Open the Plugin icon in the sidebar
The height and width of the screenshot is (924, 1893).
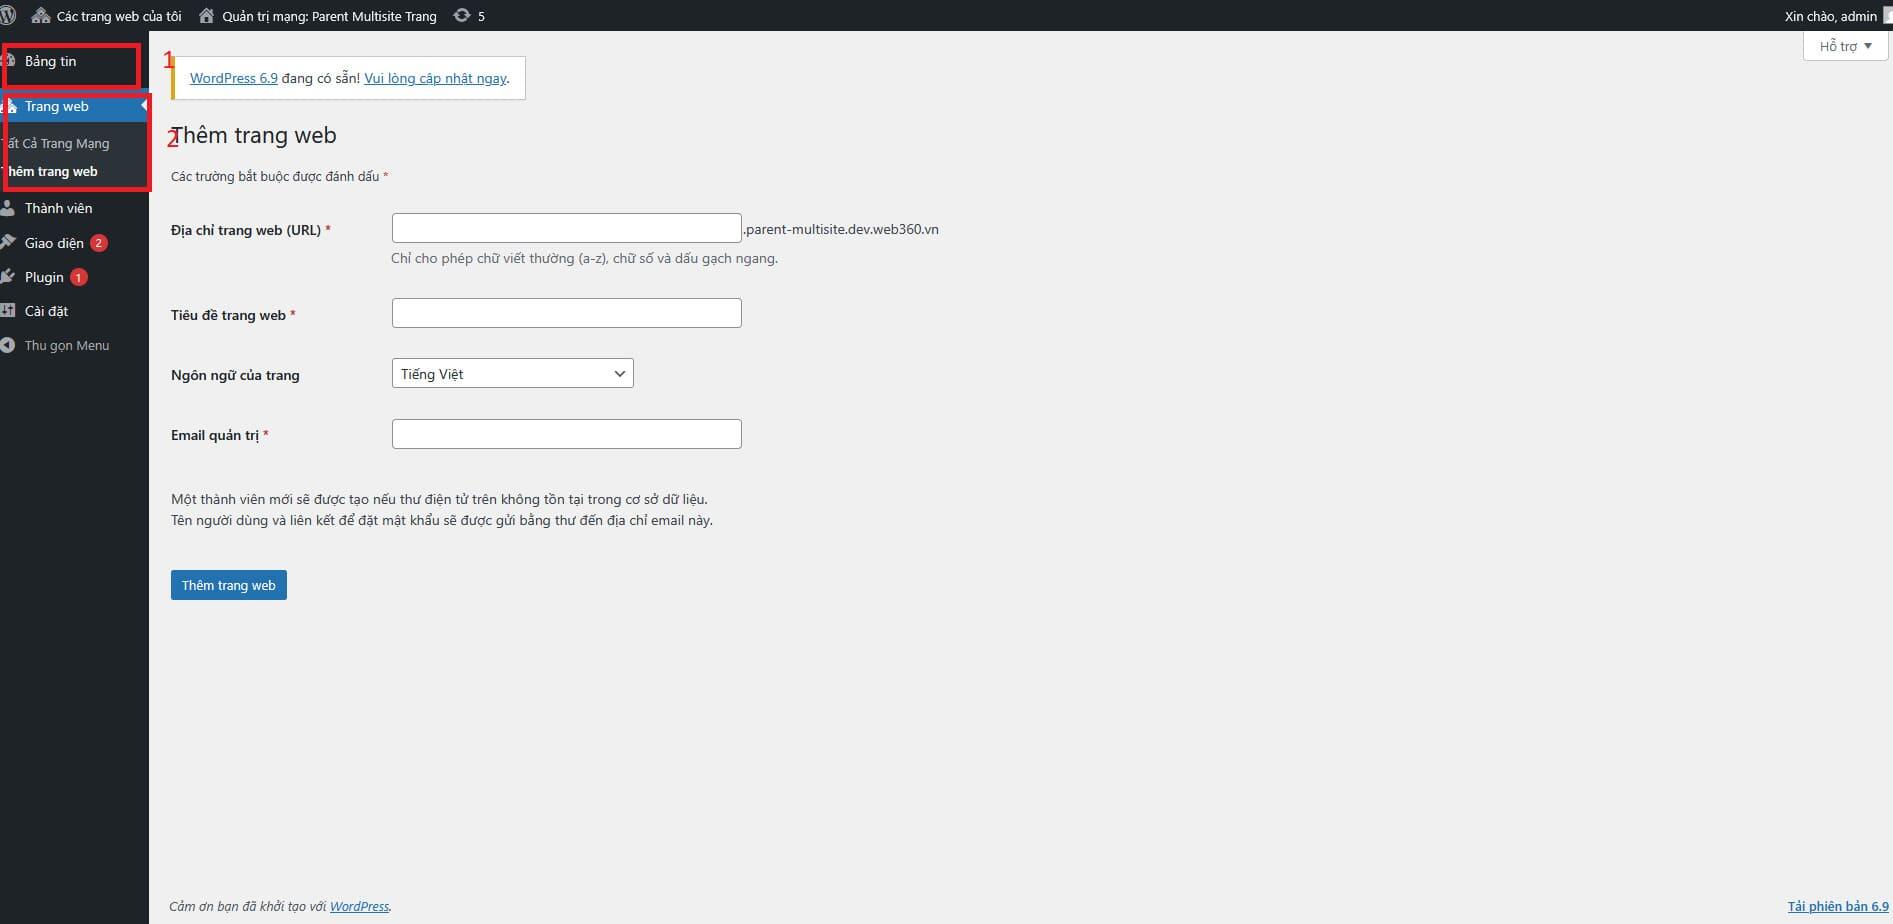[x=10, y=276]
